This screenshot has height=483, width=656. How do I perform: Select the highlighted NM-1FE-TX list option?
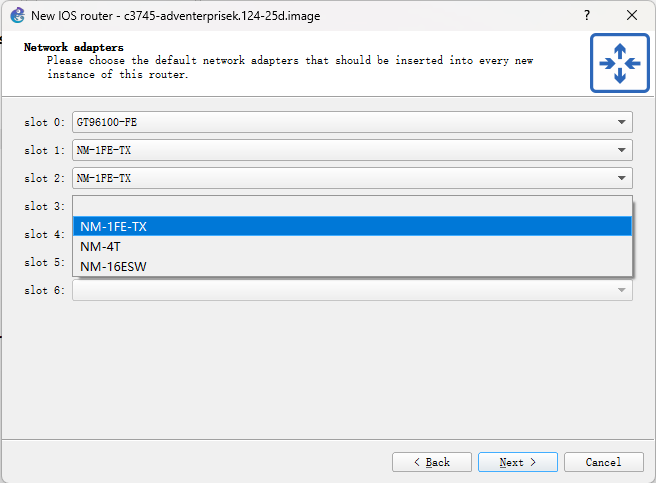[x=352, y=227]
